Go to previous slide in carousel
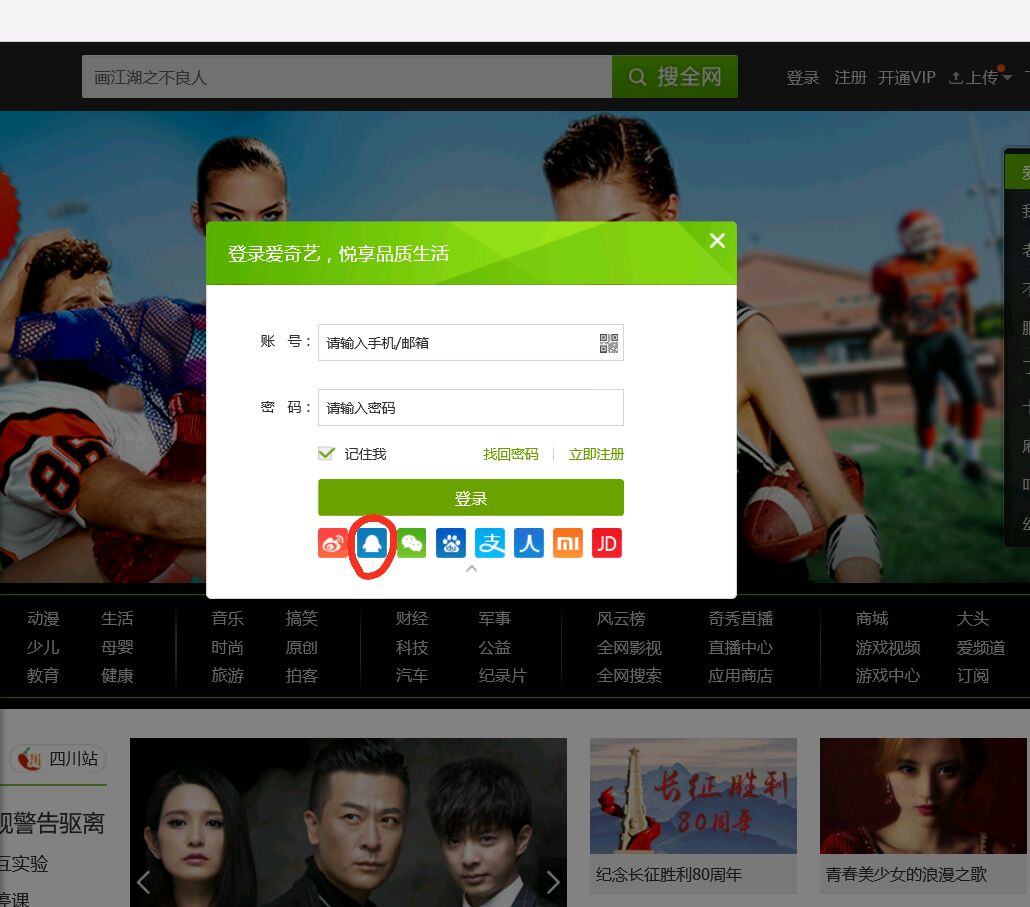 click(x=144, y=881)
